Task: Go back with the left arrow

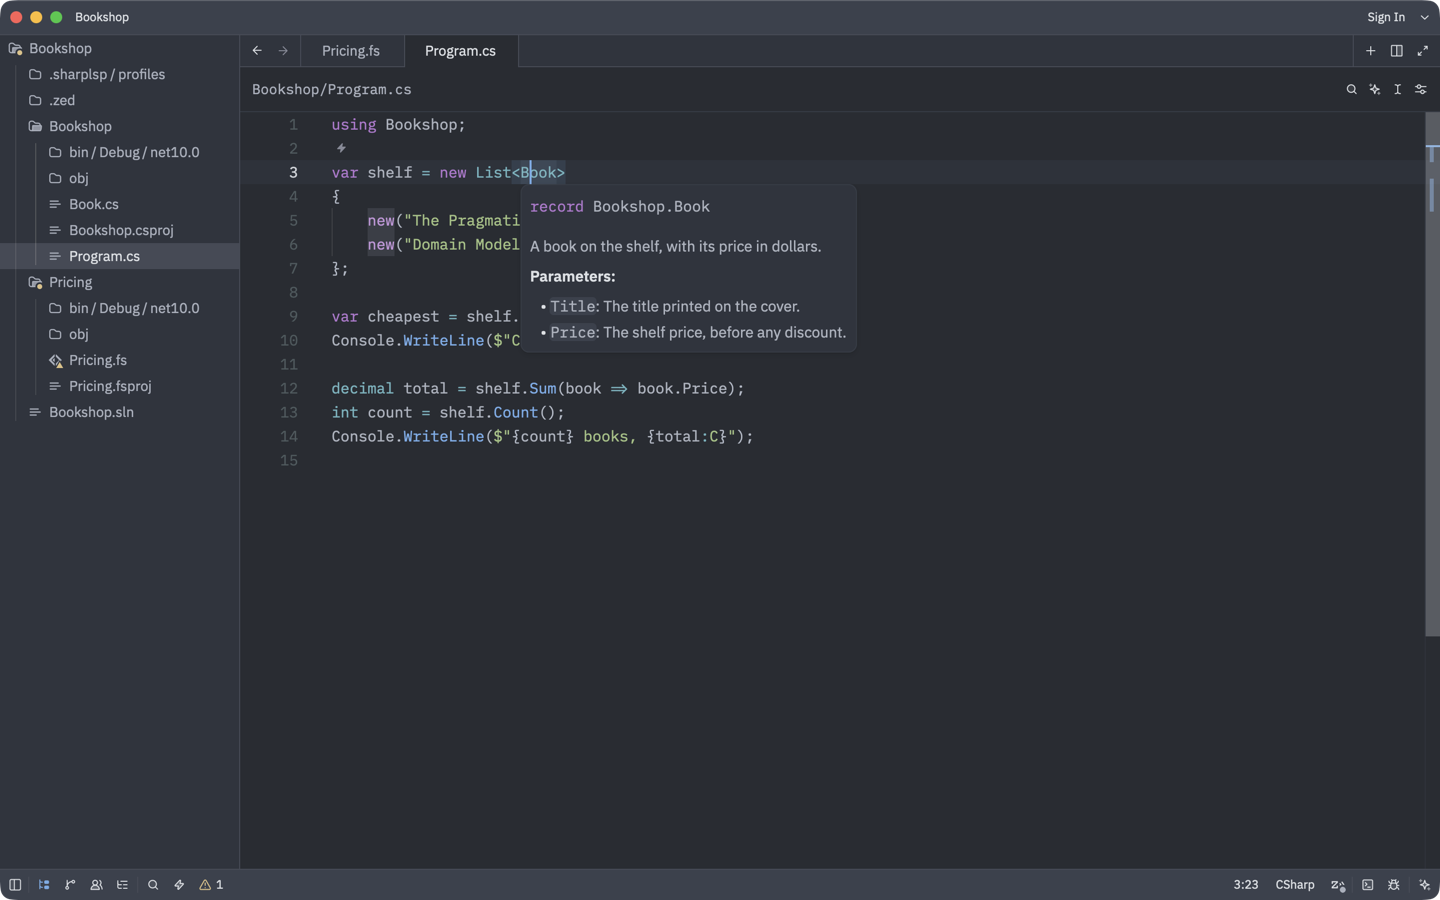Action: [257, 51]
